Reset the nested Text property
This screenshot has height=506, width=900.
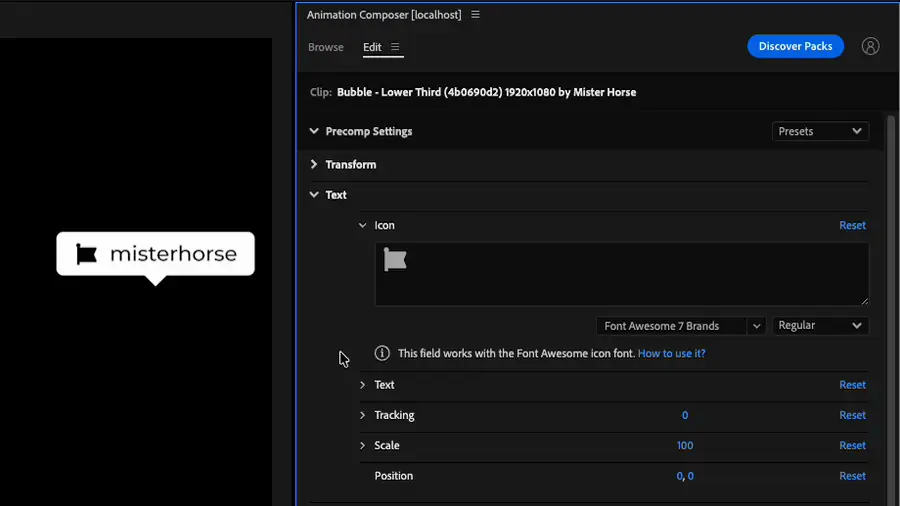(x=852, y=385)
